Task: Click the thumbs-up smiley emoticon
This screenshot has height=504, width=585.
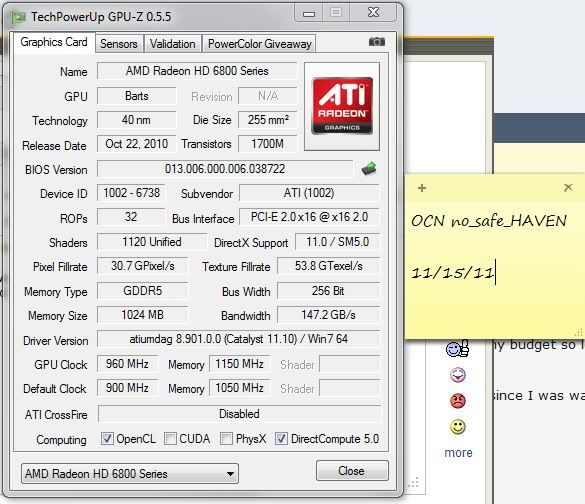Action: [x=457, y=348]
